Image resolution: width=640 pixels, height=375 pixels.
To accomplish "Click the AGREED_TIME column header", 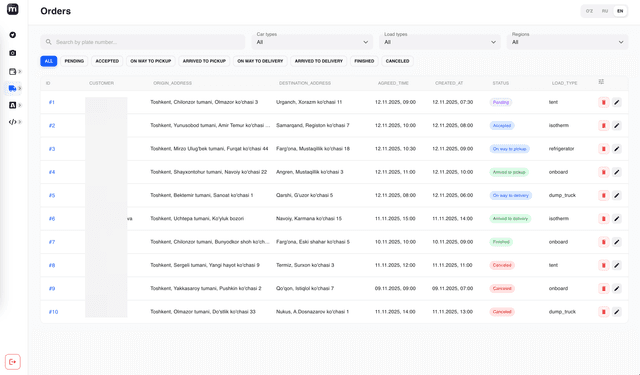I will point(393,83).
